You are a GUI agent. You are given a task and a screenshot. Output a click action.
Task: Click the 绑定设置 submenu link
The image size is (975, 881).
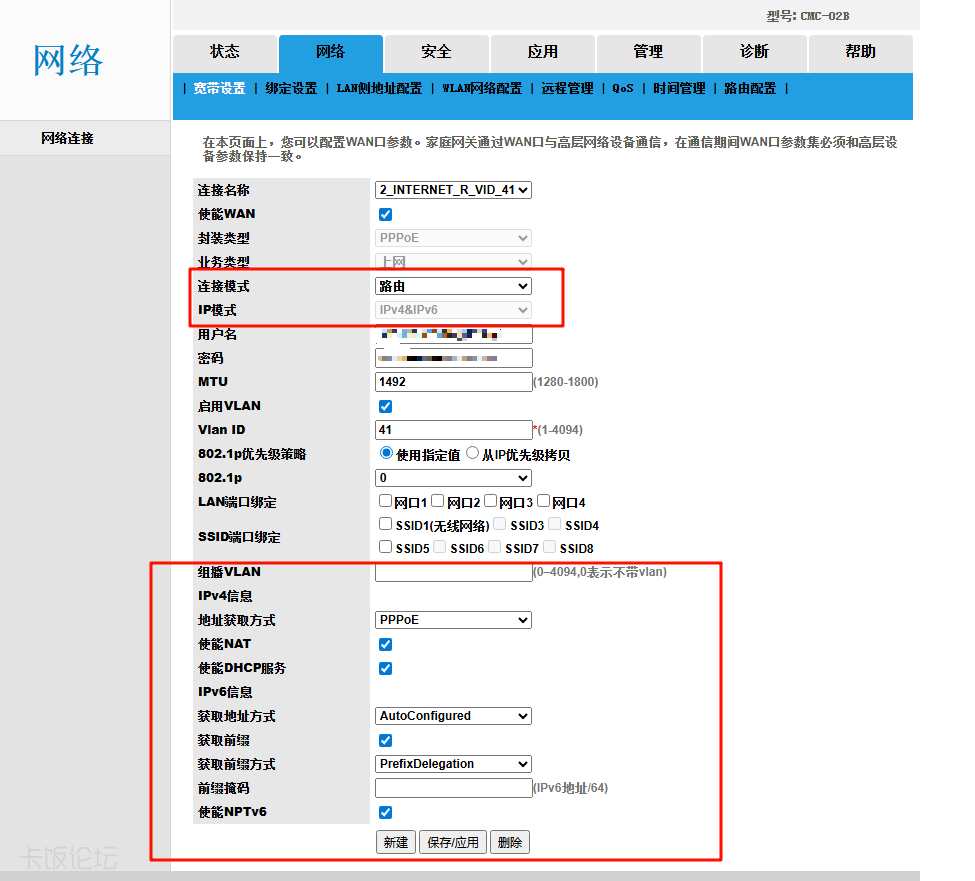(291, 88)
